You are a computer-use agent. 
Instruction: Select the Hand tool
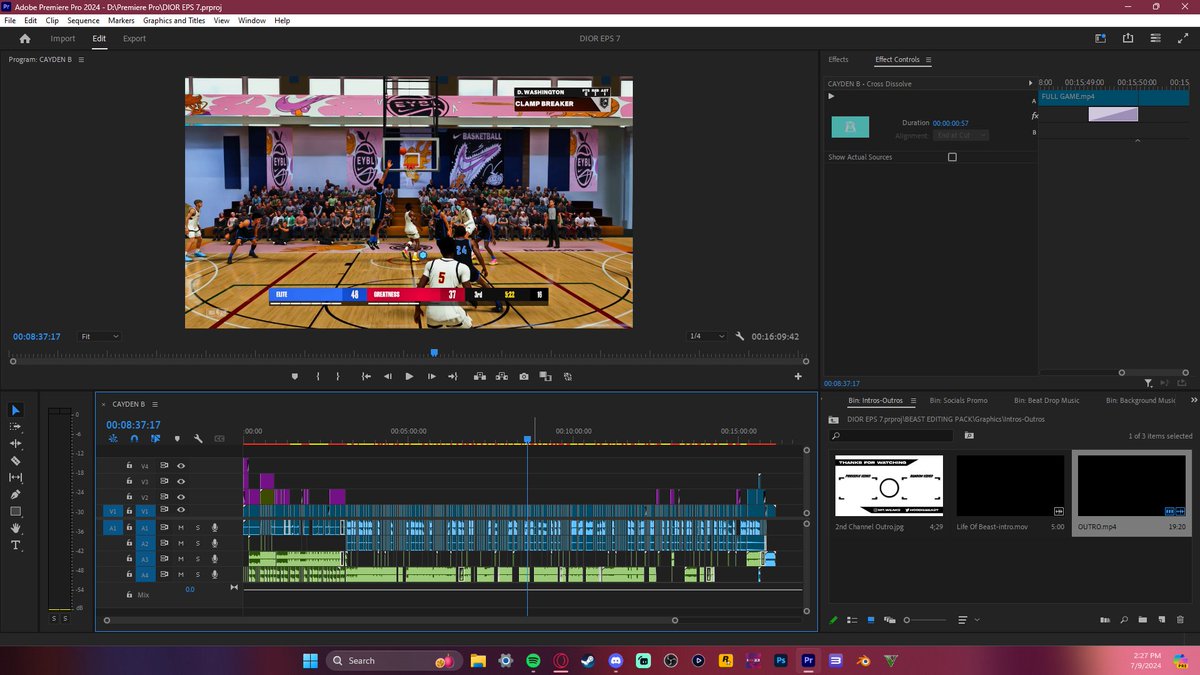click(x=16, y=528)
